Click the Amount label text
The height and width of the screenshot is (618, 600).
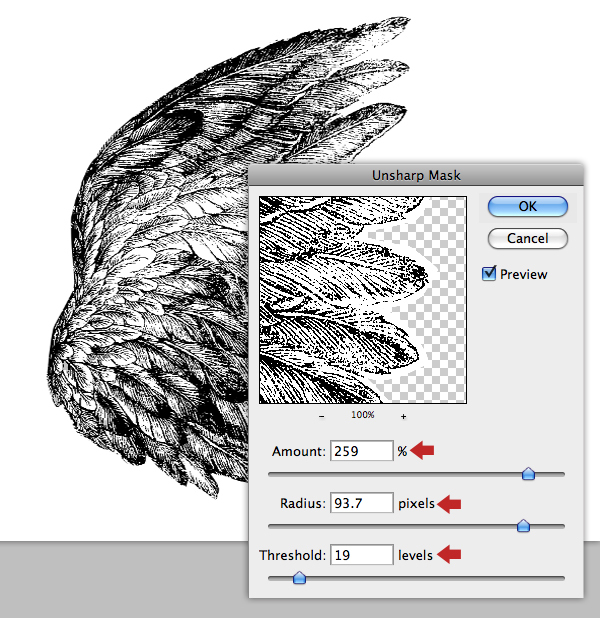pyautogui.click(x=299, y=451)
